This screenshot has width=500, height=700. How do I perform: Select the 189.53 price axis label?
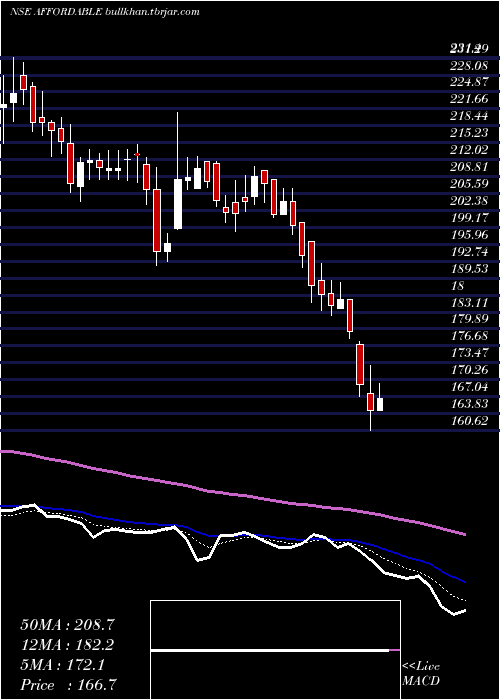[468, 269]
